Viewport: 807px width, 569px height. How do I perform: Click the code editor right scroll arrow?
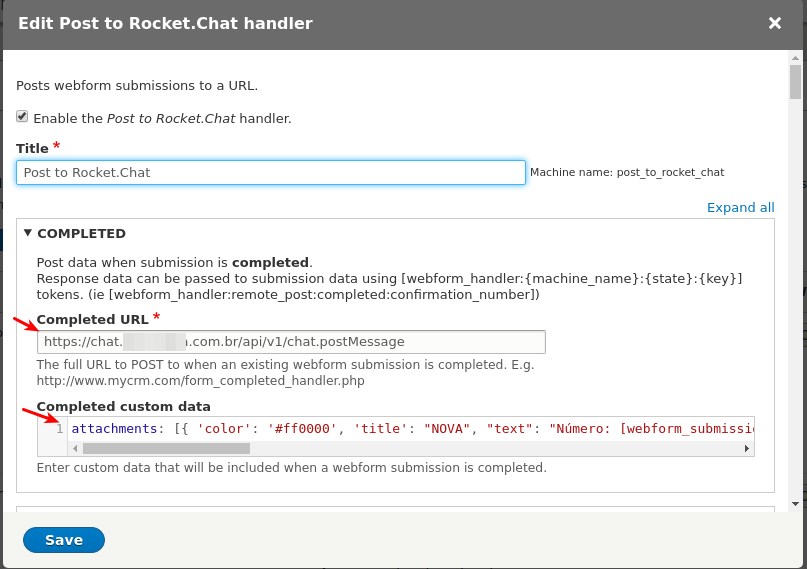747,449
